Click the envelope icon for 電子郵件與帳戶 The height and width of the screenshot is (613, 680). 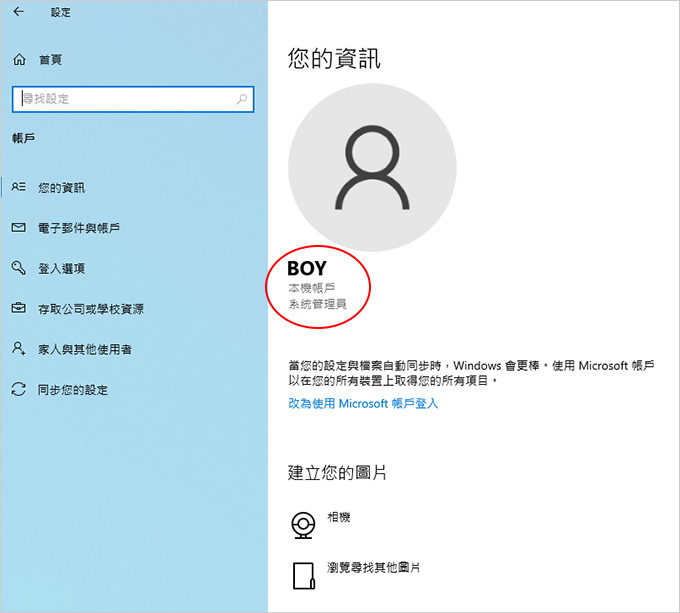coord(18,227)
